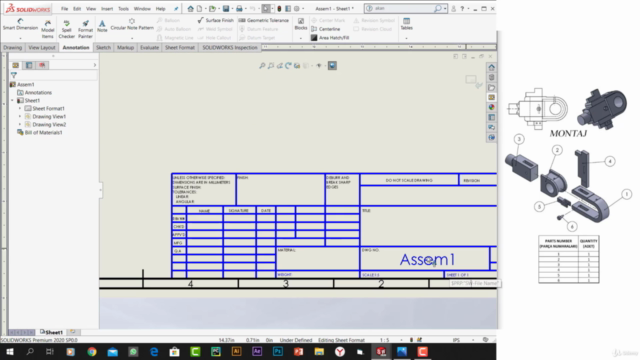
Task: Expand the Sheet Format1 node
Action: click(x=20, y=109)
